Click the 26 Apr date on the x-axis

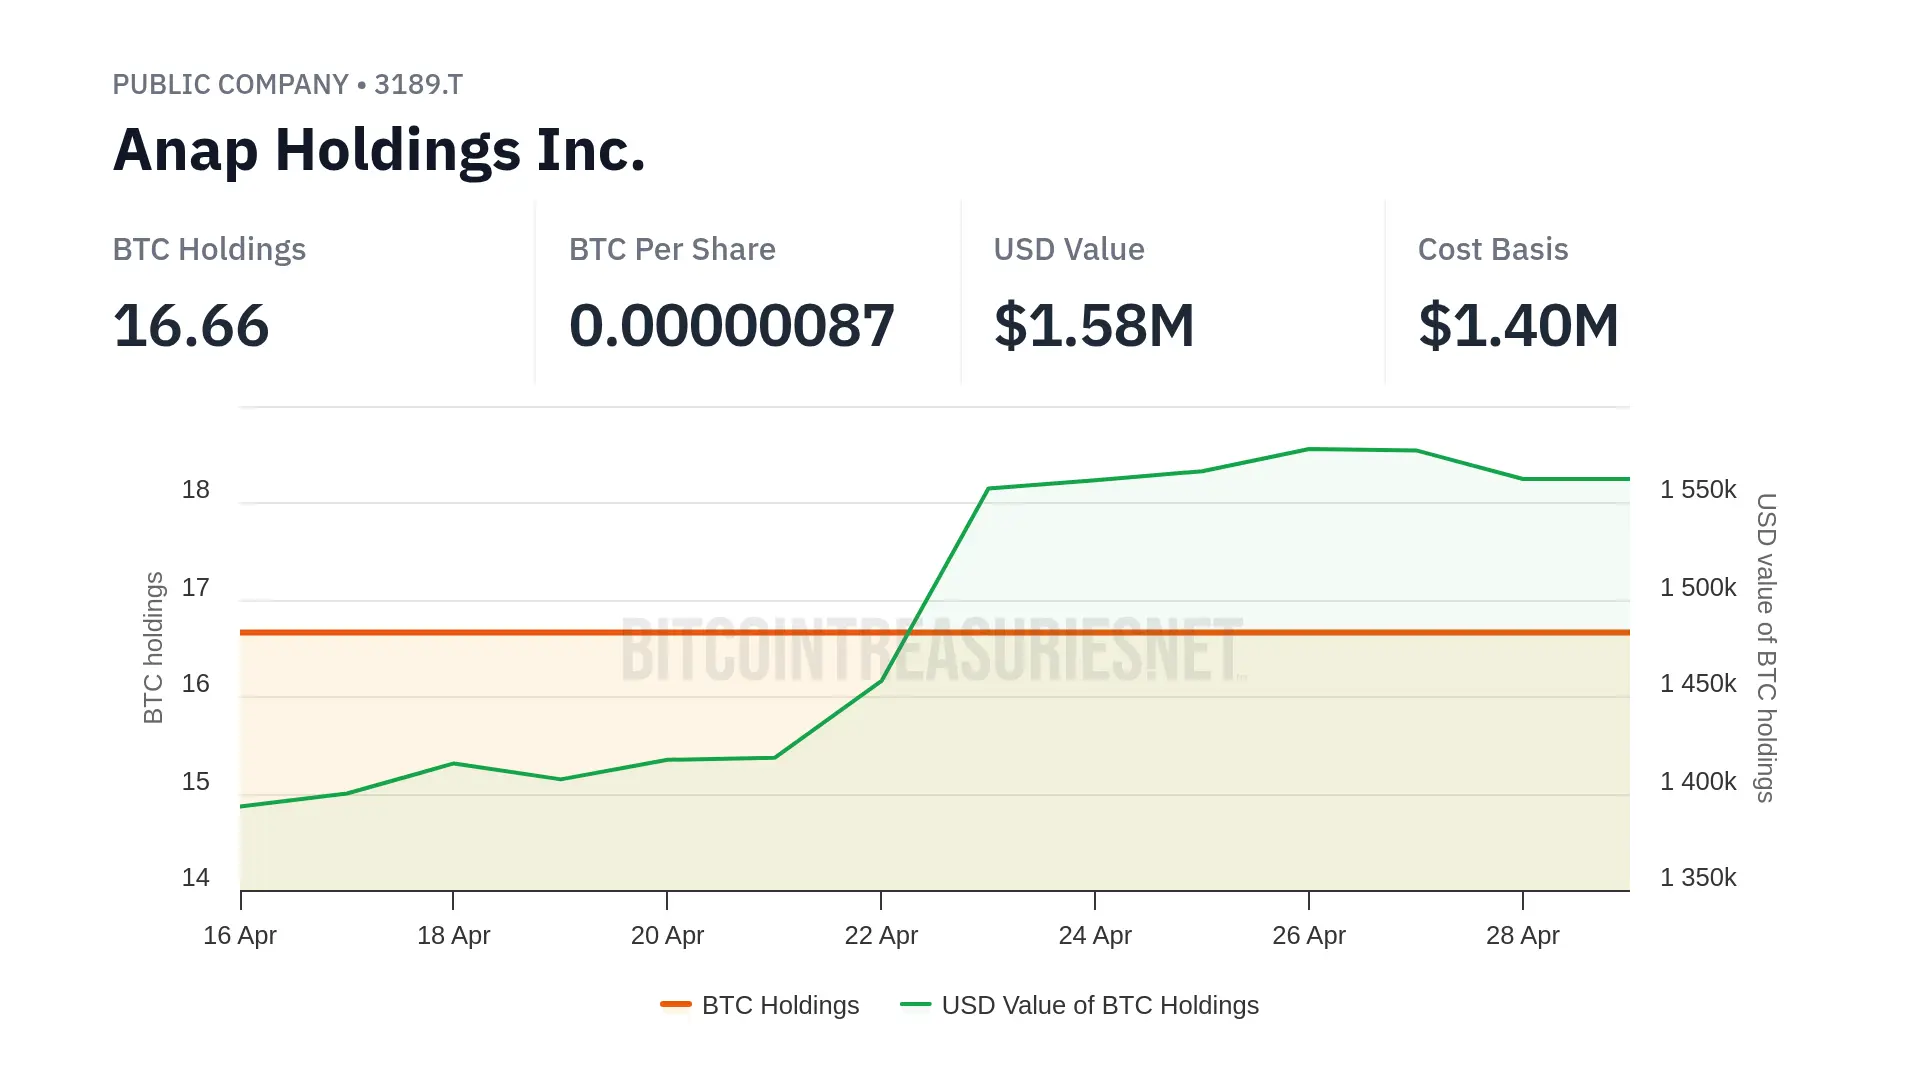[x=1309, y=936]
